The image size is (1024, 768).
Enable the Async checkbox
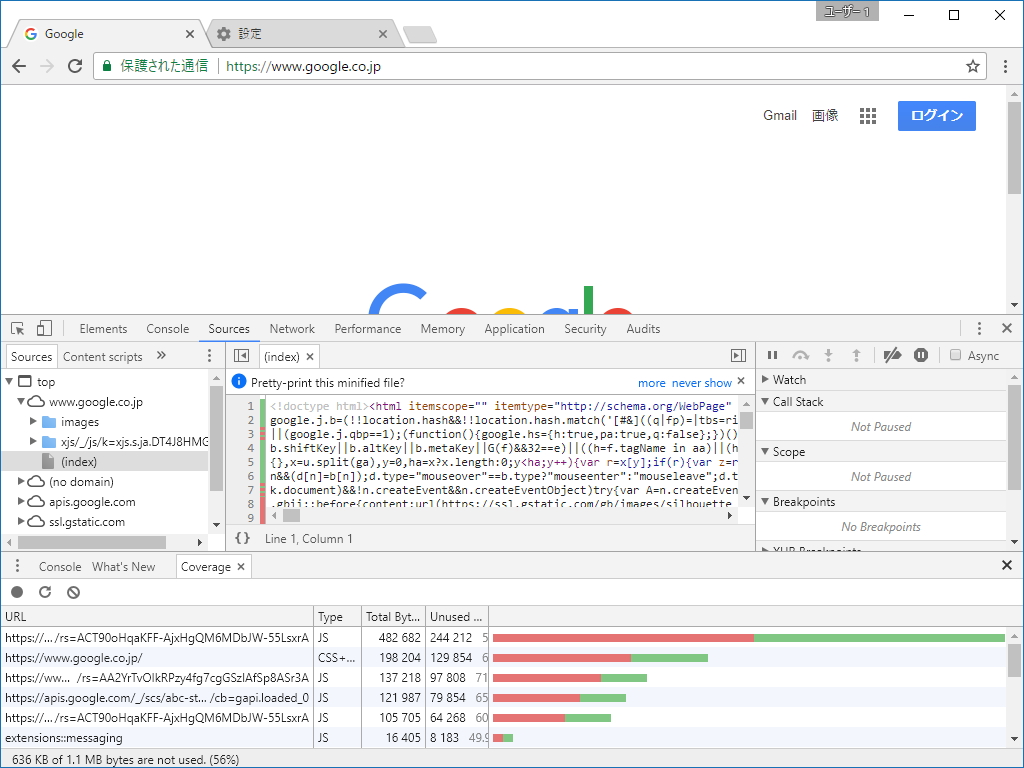955,355
